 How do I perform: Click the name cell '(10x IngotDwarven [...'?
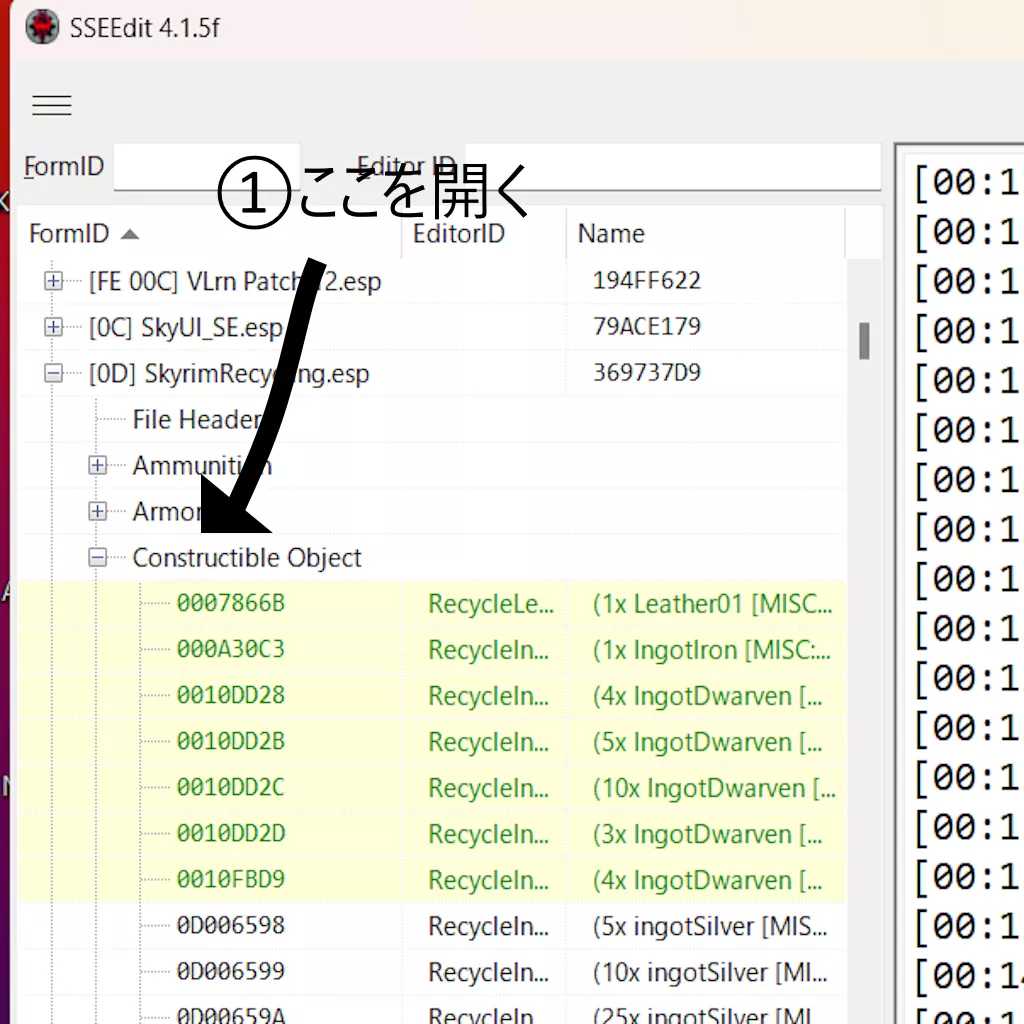(x=714, y=788)
